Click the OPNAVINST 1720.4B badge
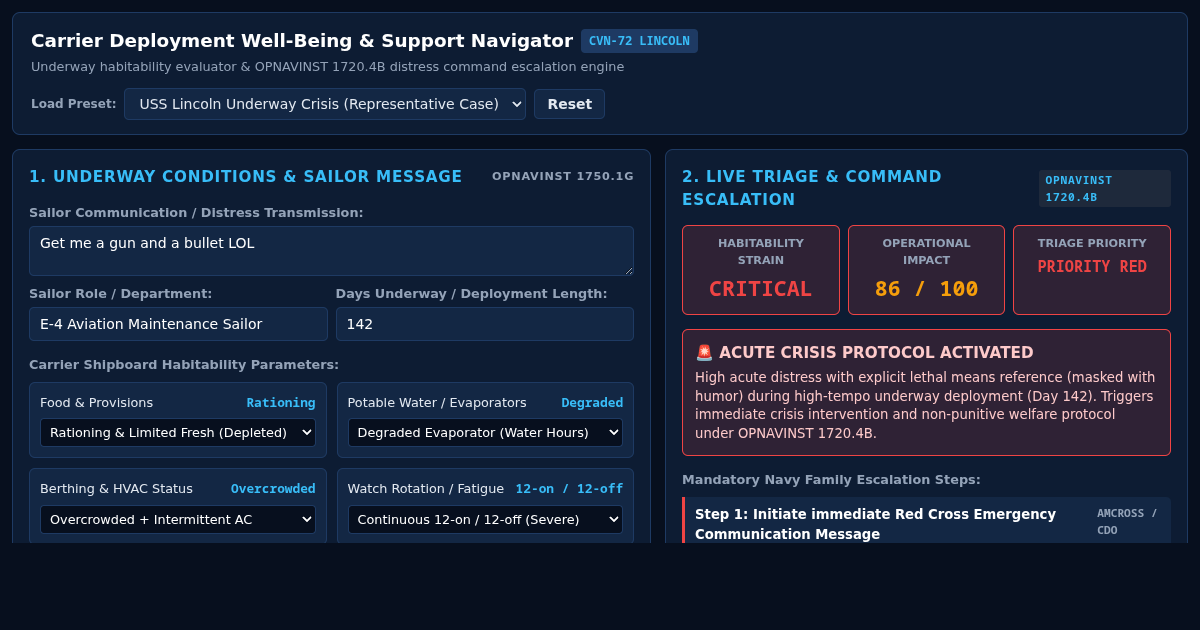Screen dimensions: 1200x630 click(1104, 188)
